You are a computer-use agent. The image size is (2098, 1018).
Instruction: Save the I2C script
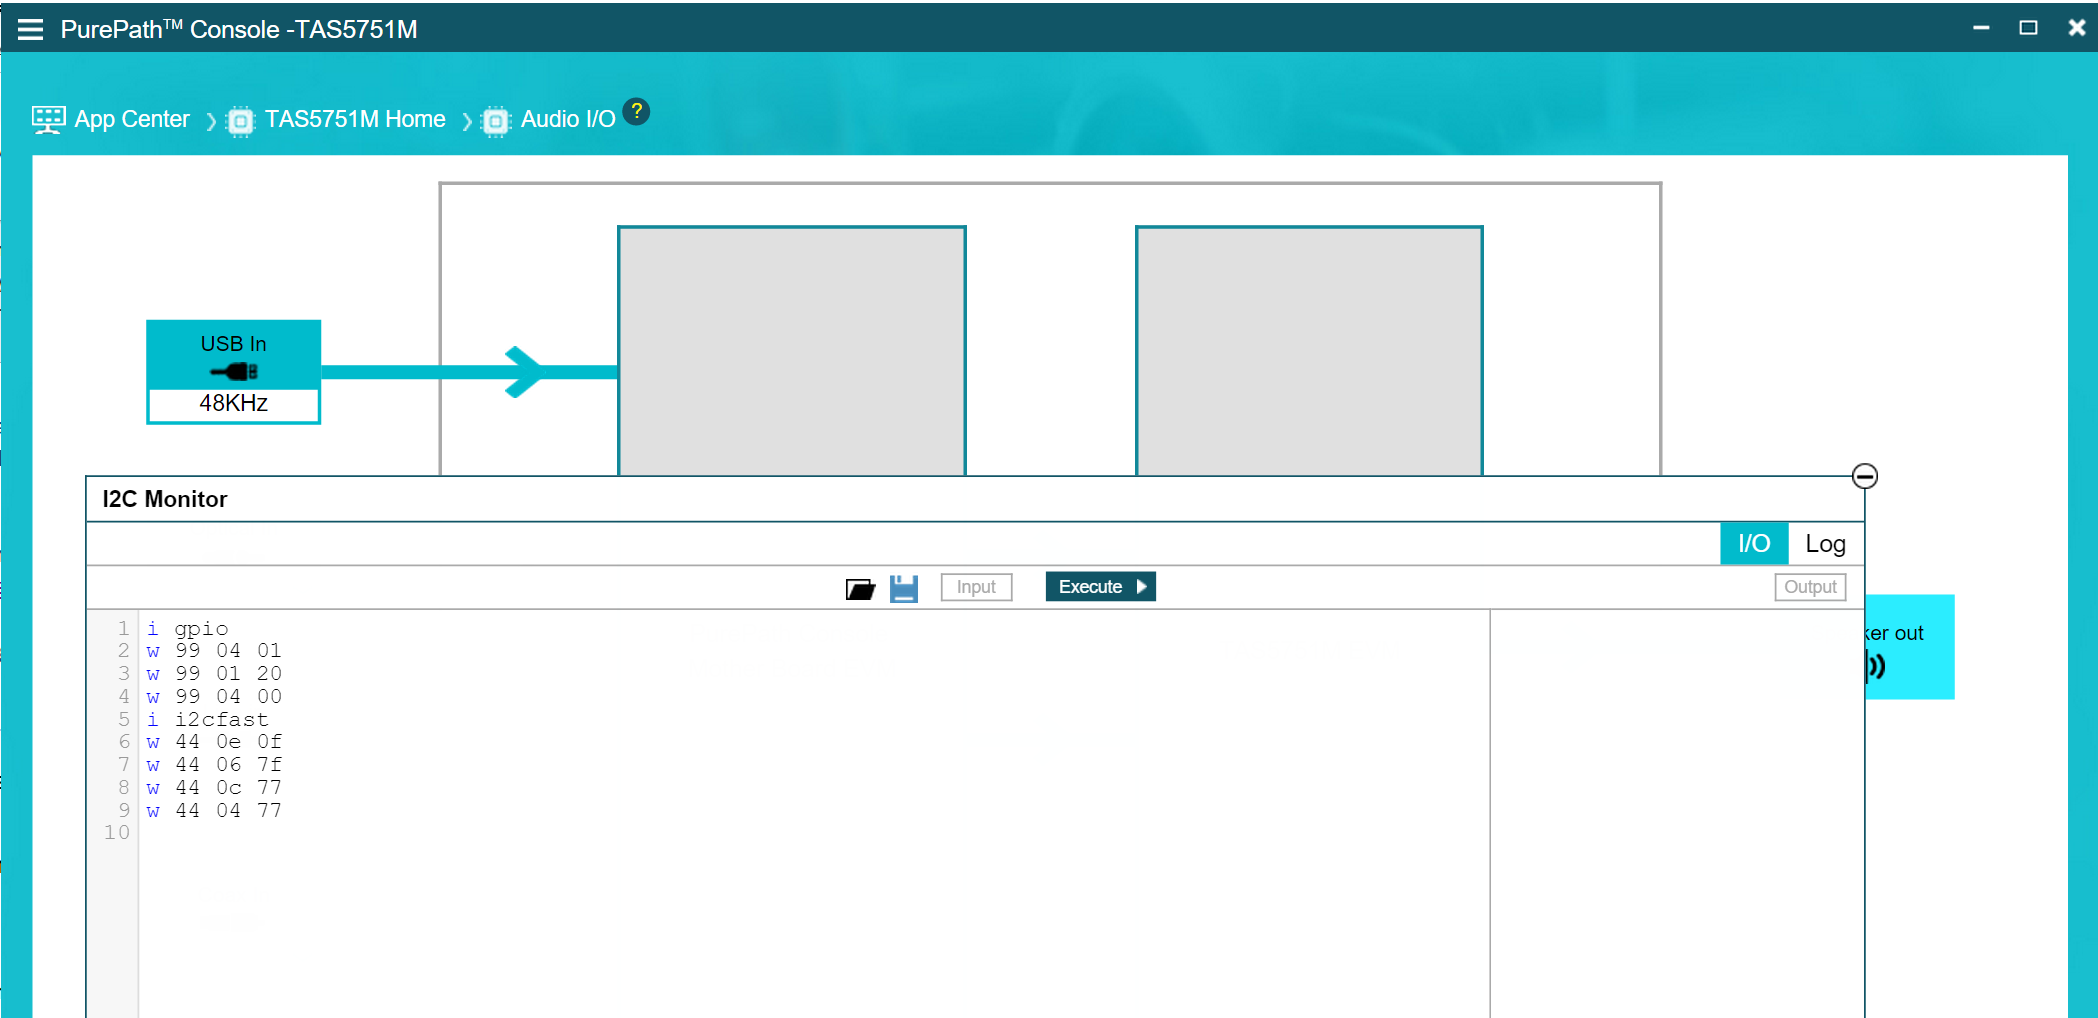coord(904,588)
